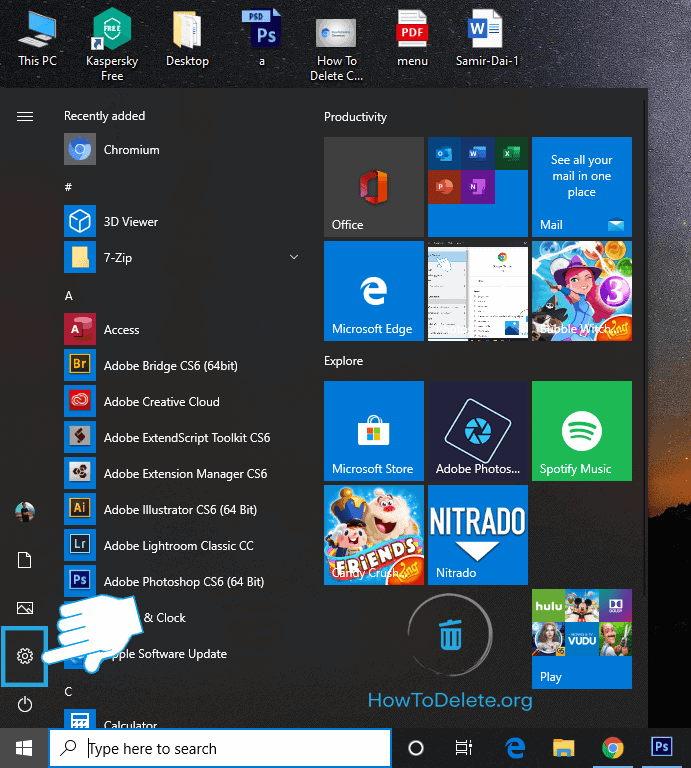Open the Documents sidebar icon
This screenshot has height=768, width=691.
(x=25, y=560)
